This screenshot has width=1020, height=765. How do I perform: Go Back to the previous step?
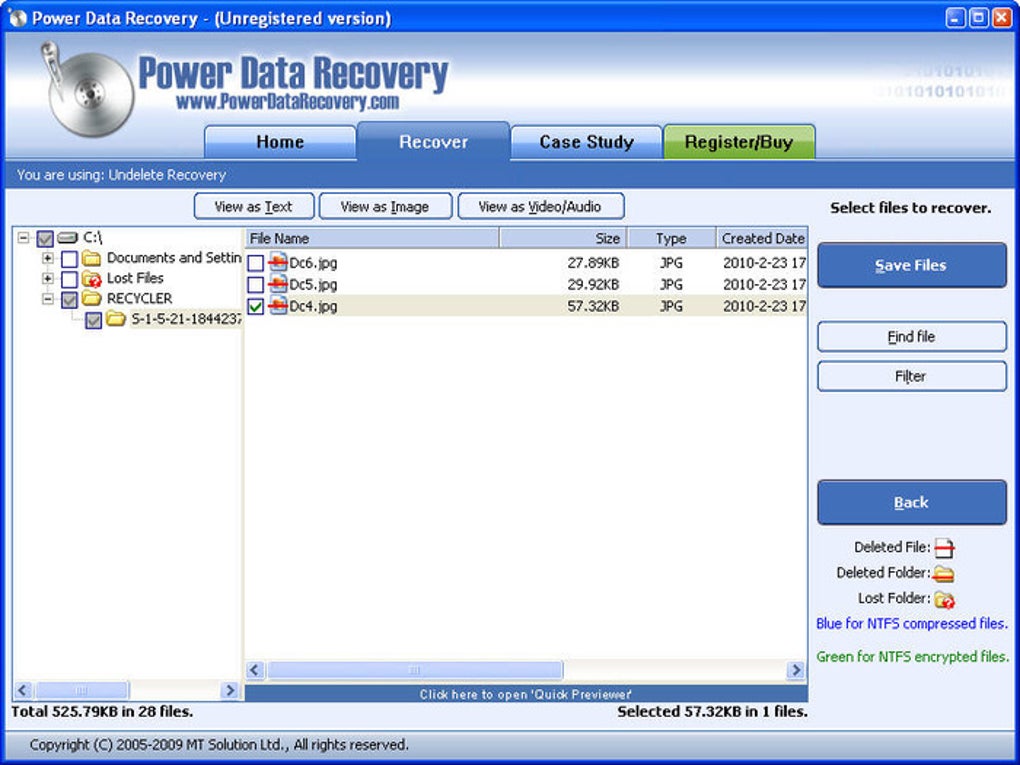click(911, 502)
